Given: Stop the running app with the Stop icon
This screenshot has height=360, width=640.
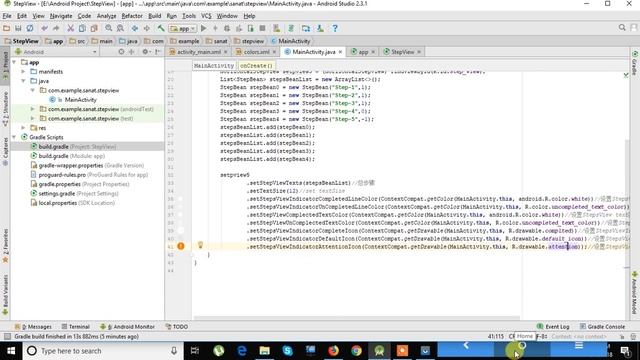Looking at the screenshot, I should click(262, 29).
